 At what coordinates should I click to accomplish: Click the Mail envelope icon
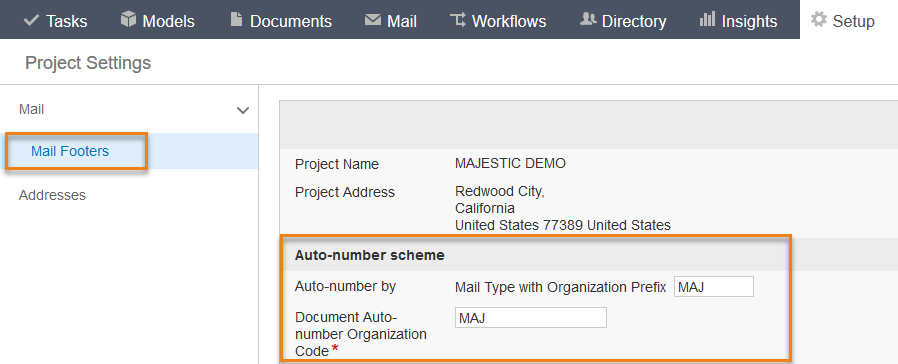[373, 20]
